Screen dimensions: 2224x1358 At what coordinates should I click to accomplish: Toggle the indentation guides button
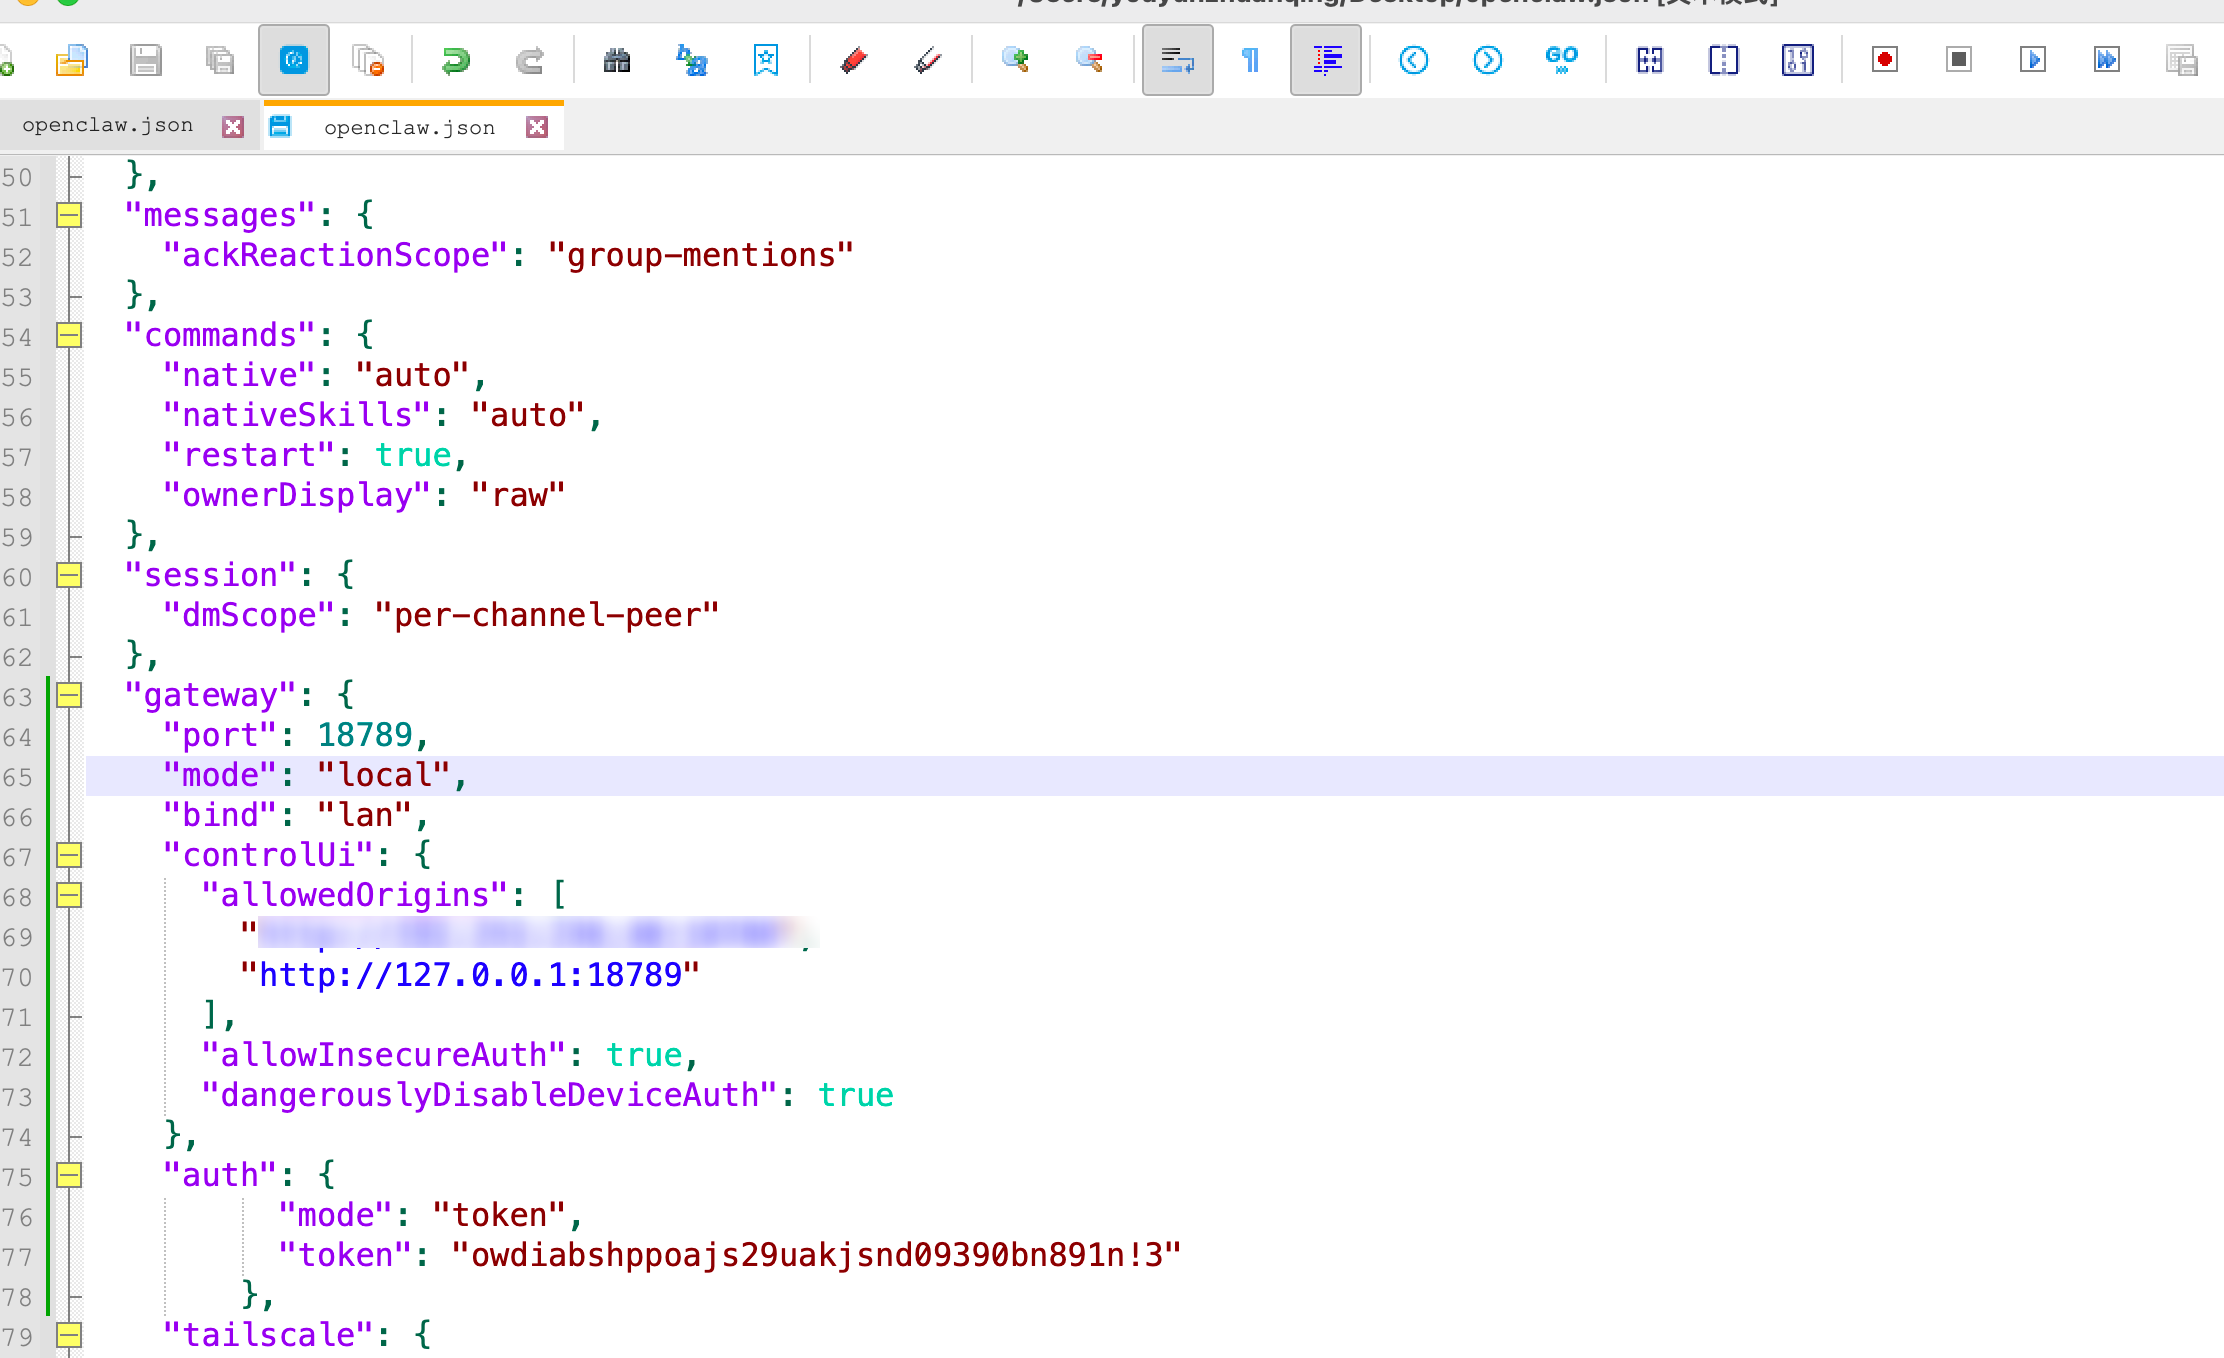[1325, 60]
